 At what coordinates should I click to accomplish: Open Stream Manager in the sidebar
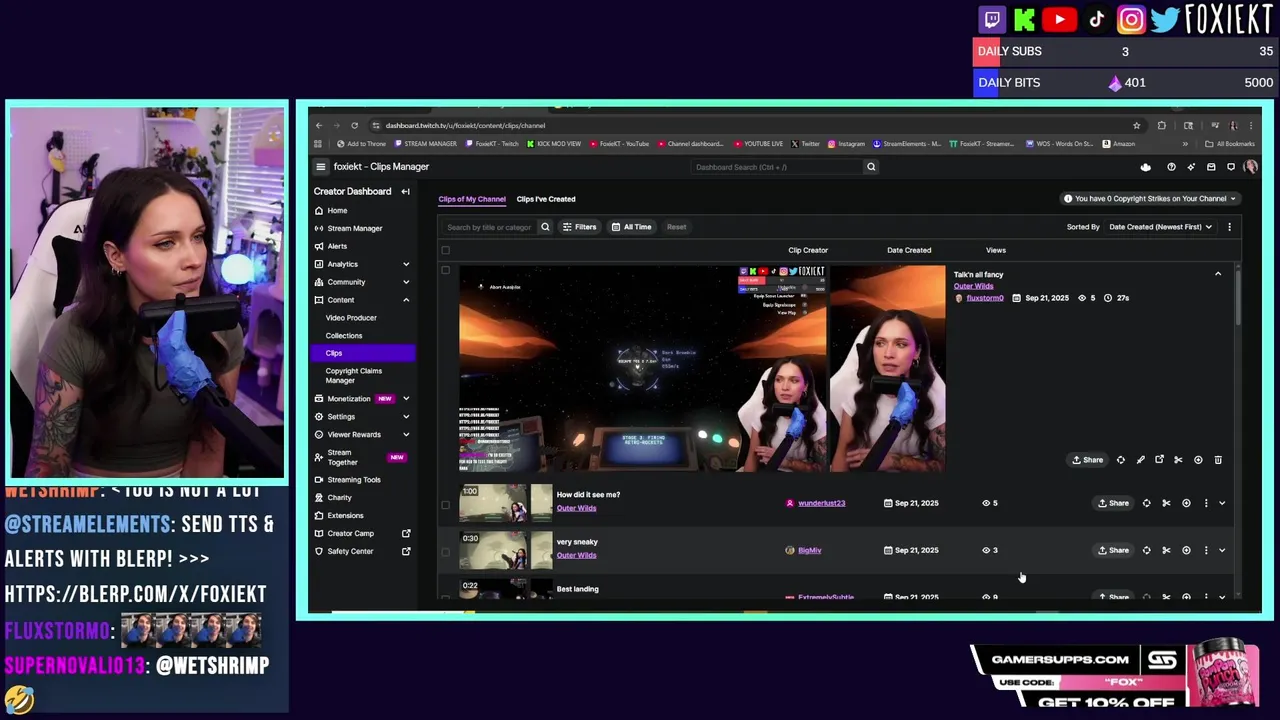355,228
